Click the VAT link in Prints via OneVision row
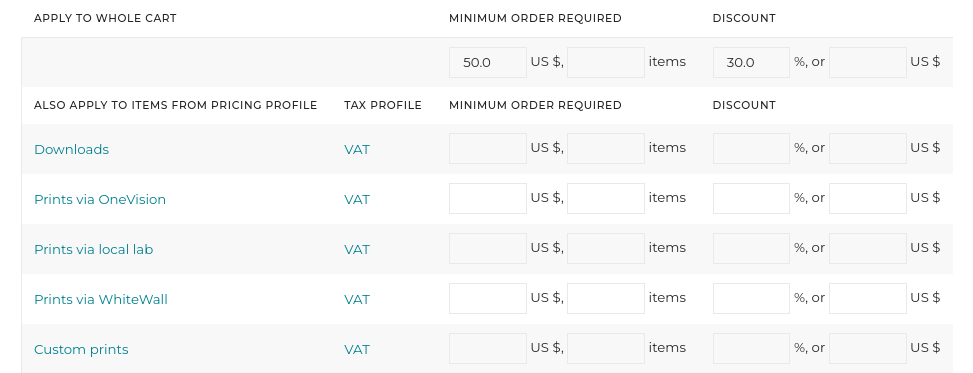The height and width of the screenshot is (373, 973). point(357,200)
